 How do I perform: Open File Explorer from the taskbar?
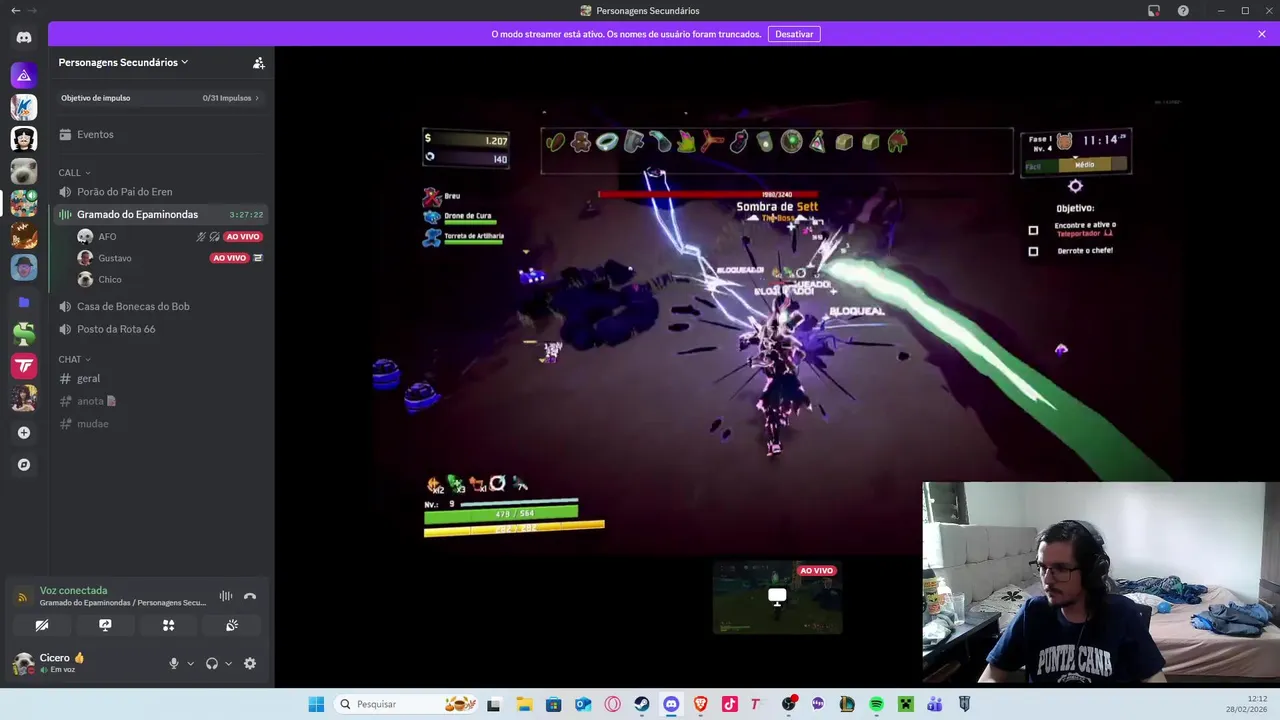pyautogui.click(x=525, y=704)
